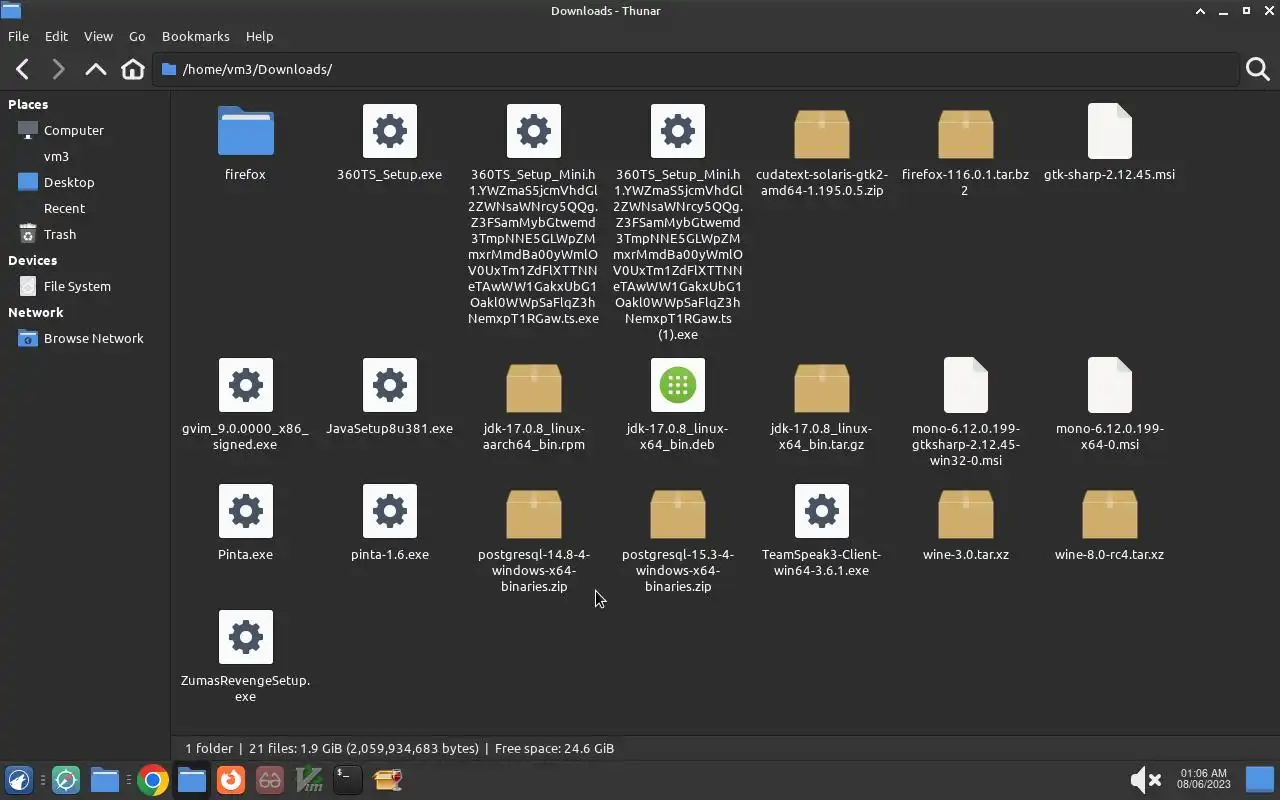Switch to active Thunar window in taskbar
The image size is (1280, 800).
click(192, 780)
